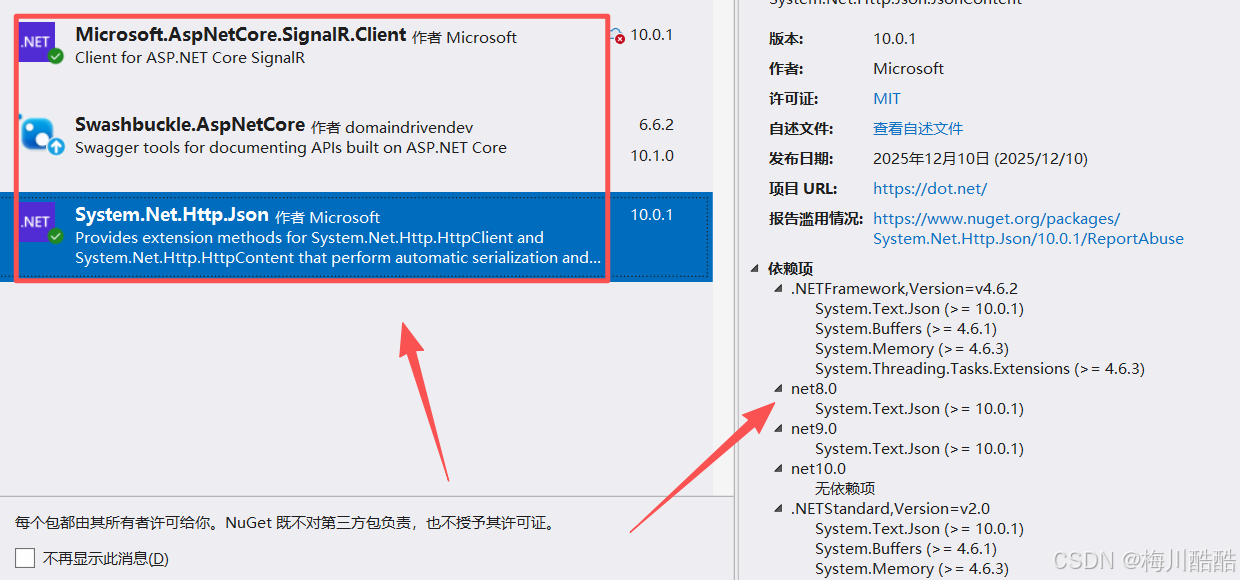The height and width of the screenshot is (580, 1240).
Task: Click the 查看自述文件 link
Action: click(917, 128)
